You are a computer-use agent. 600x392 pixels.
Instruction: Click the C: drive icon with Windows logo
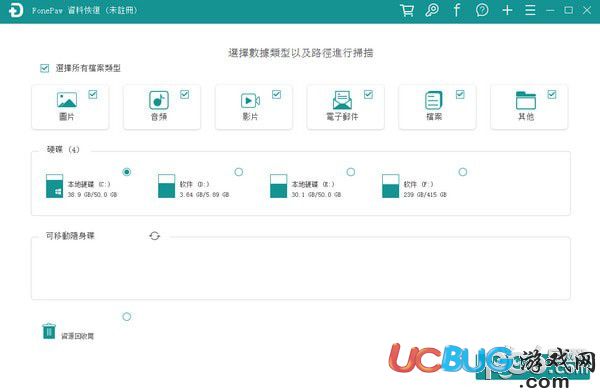54,186
